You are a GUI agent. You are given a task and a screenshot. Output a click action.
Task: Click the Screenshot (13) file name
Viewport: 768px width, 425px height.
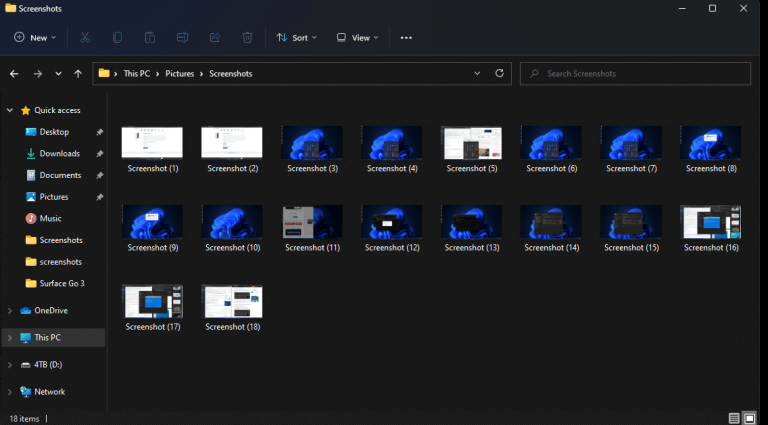pos(472,248)
